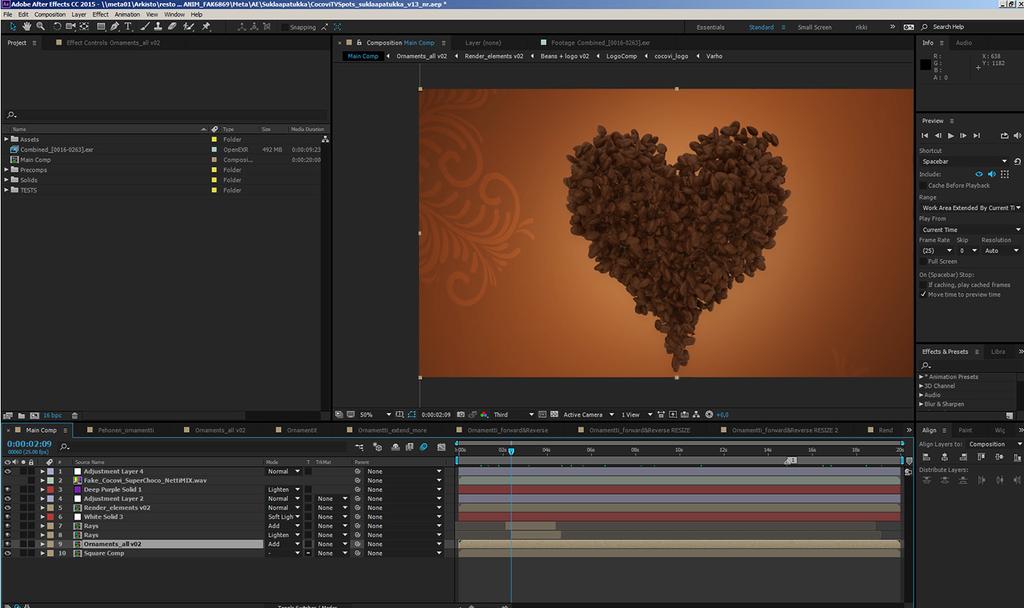Click the new folder icon in Project panel

(22, 415)
